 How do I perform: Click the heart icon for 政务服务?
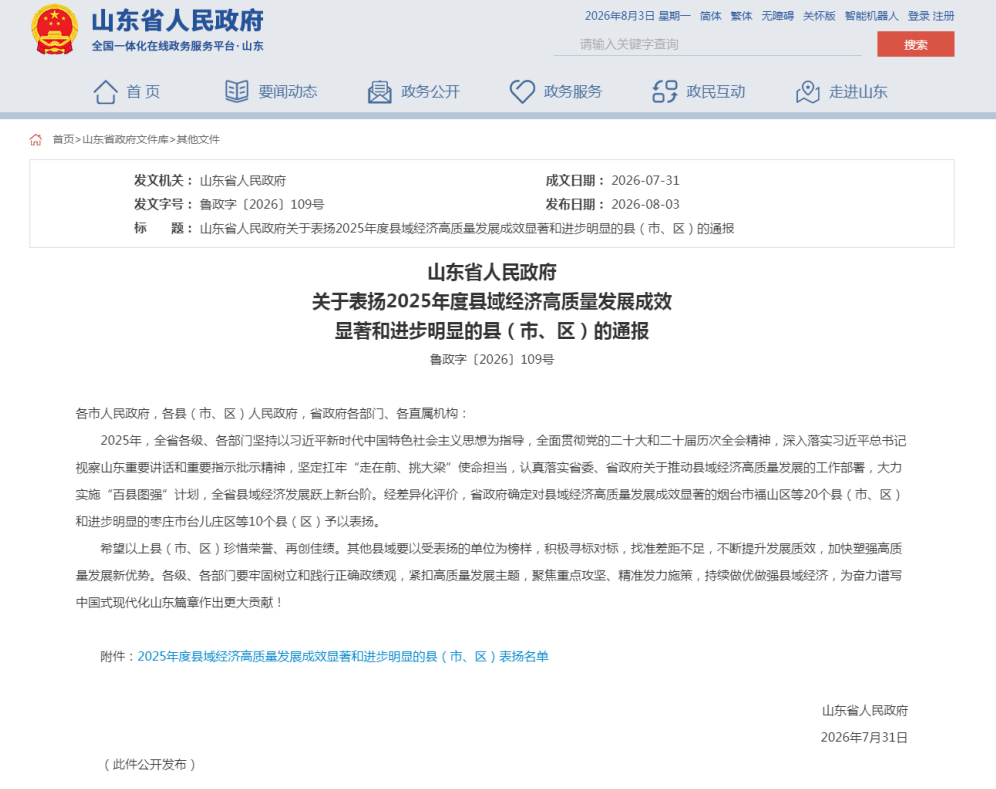coord(522,91)
